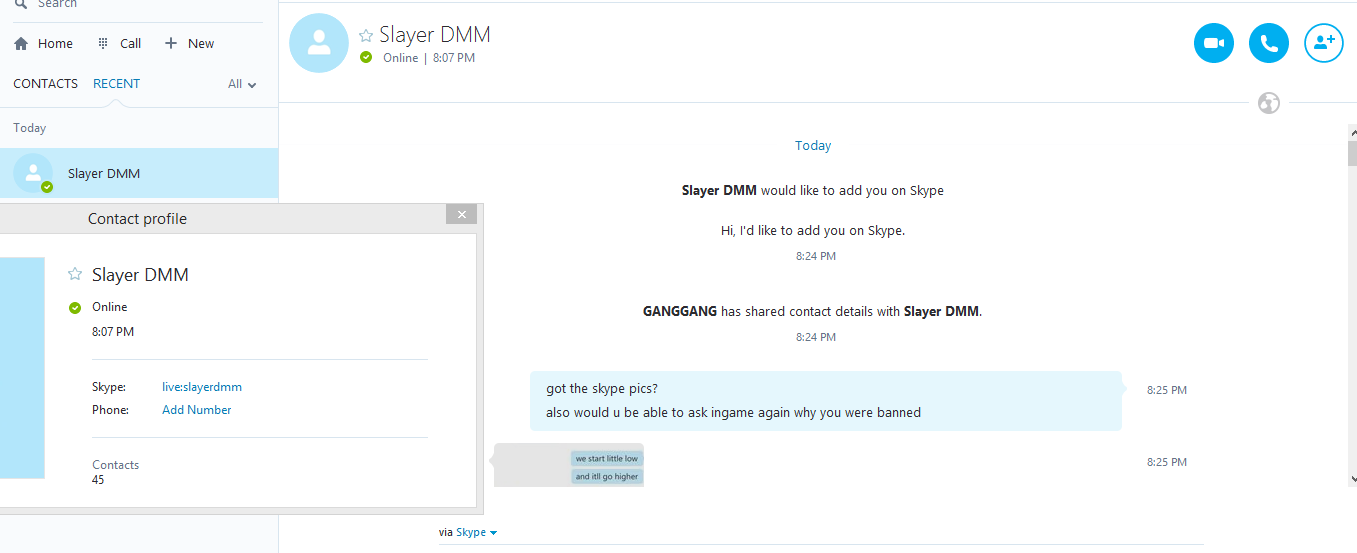This screenshot has height=553, width=1357.
Task: Click the live:slayerdmm Skype name link
Action: (202, 387)
